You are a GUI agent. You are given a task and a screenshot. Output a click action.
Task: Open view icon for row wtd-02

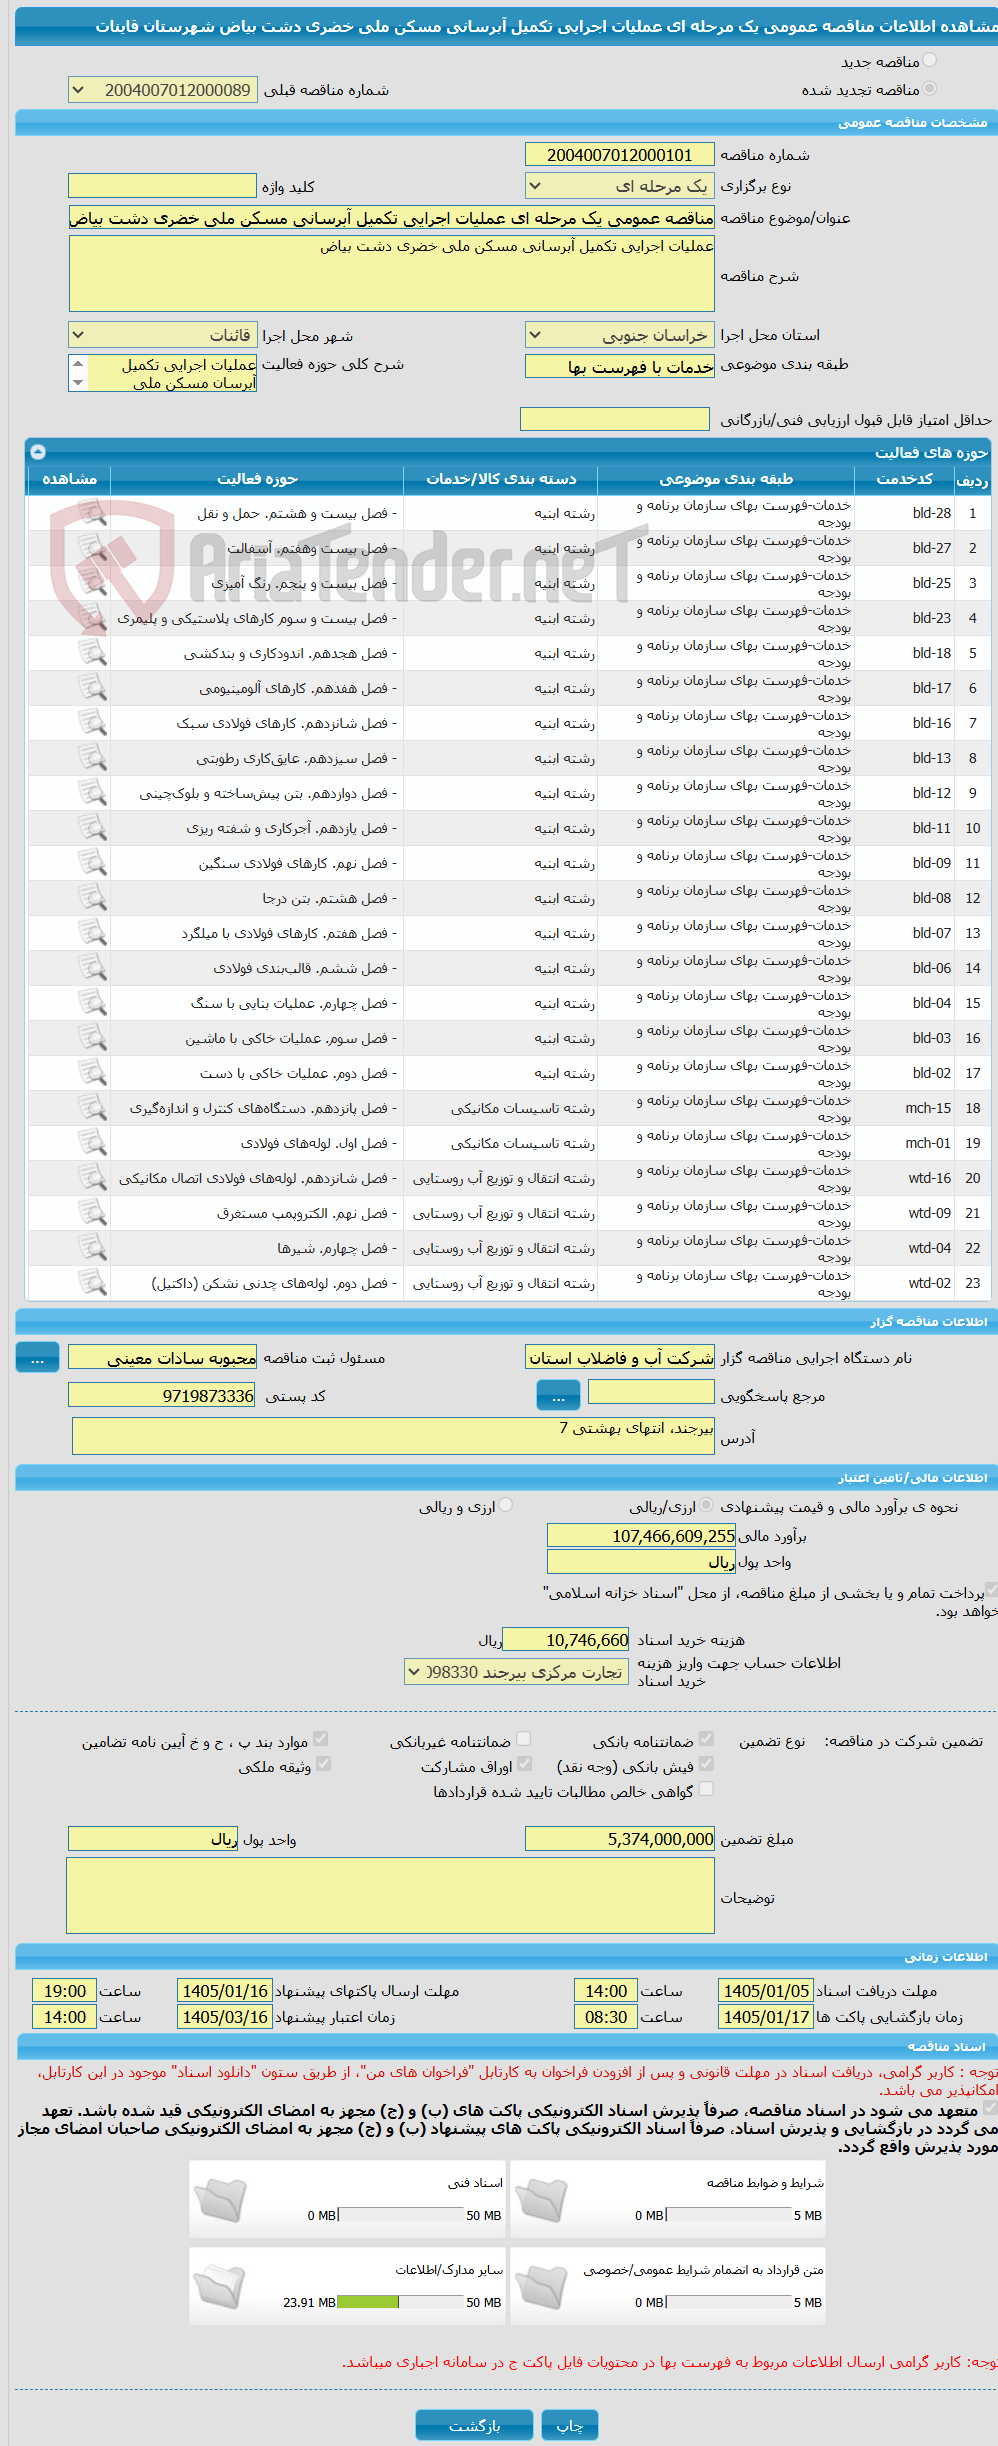click(x=92, y=1283)
